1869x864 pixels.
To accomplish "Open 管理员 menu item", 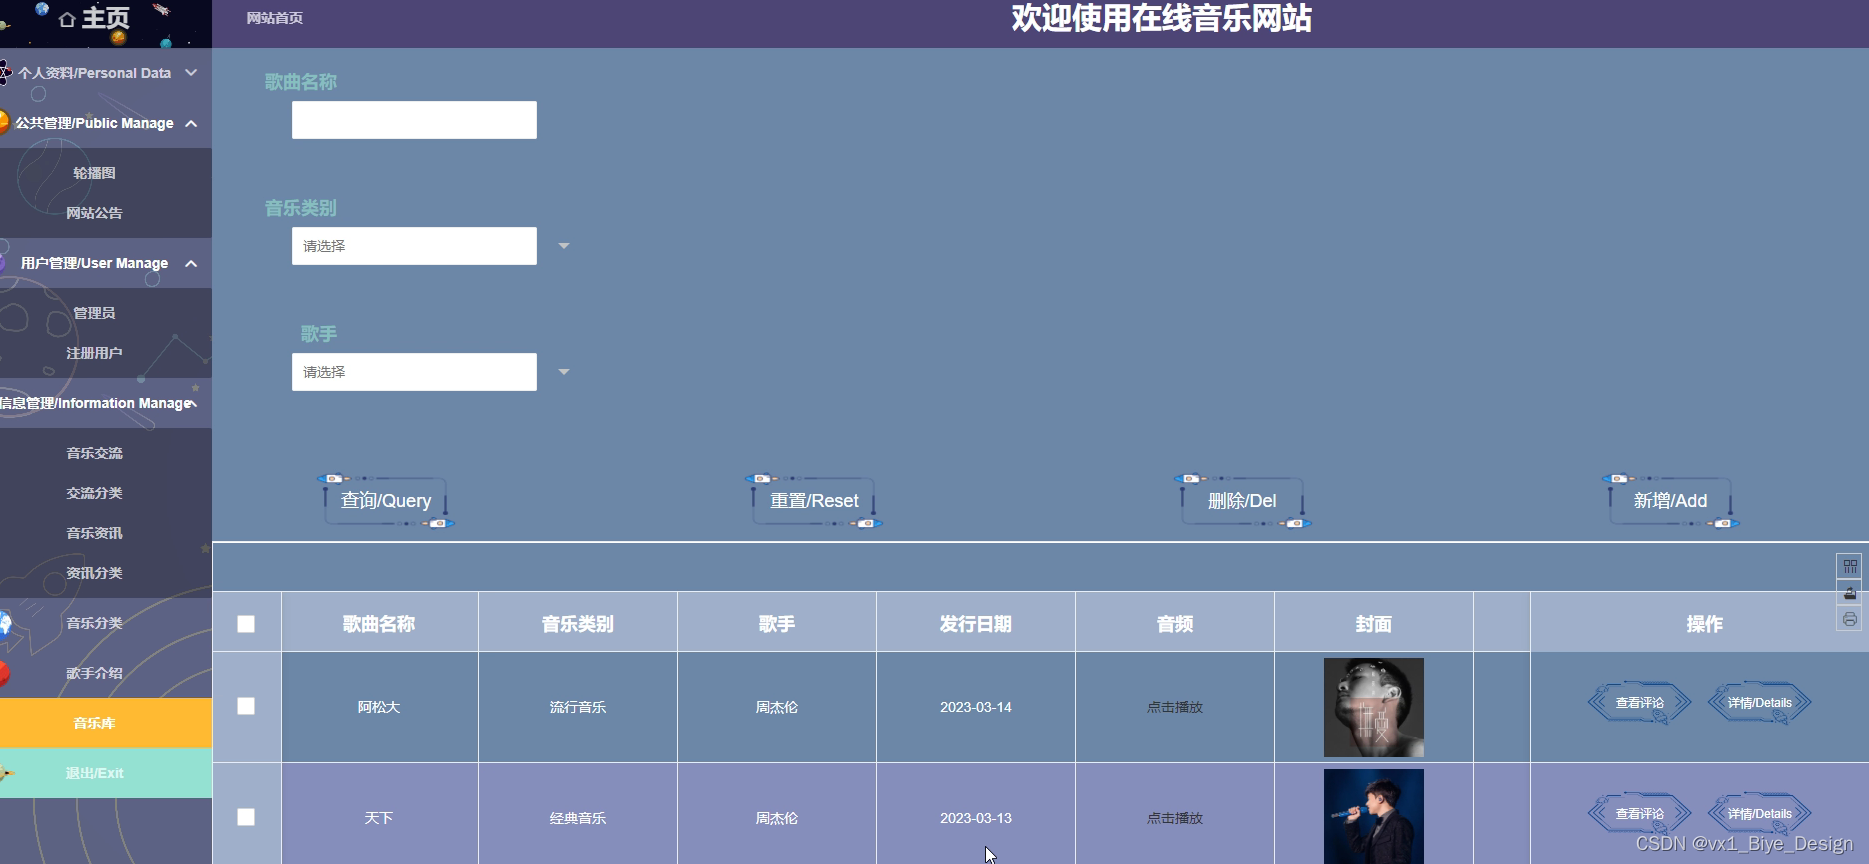I will tap(94, 313).
